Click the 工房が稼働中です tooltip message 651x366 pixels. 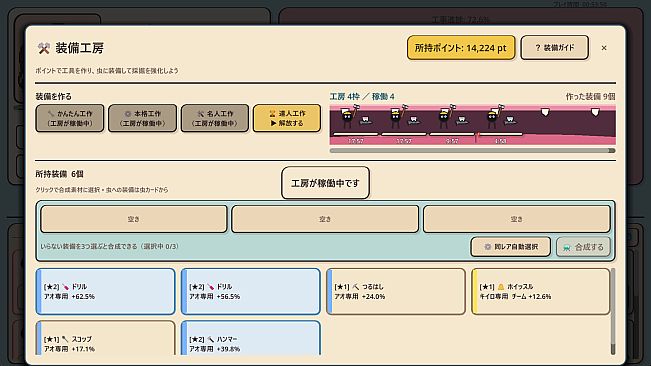(x=325, y=183)
